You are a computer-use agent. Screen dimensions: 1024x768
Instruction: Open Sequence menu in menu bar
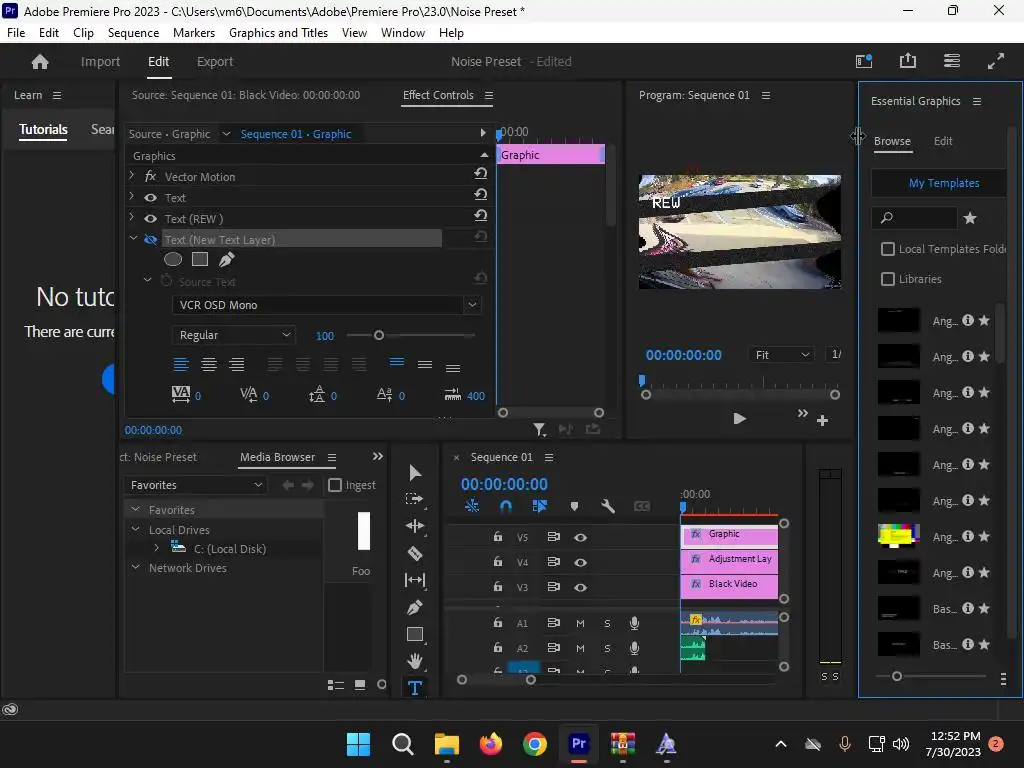coord(133,33)
